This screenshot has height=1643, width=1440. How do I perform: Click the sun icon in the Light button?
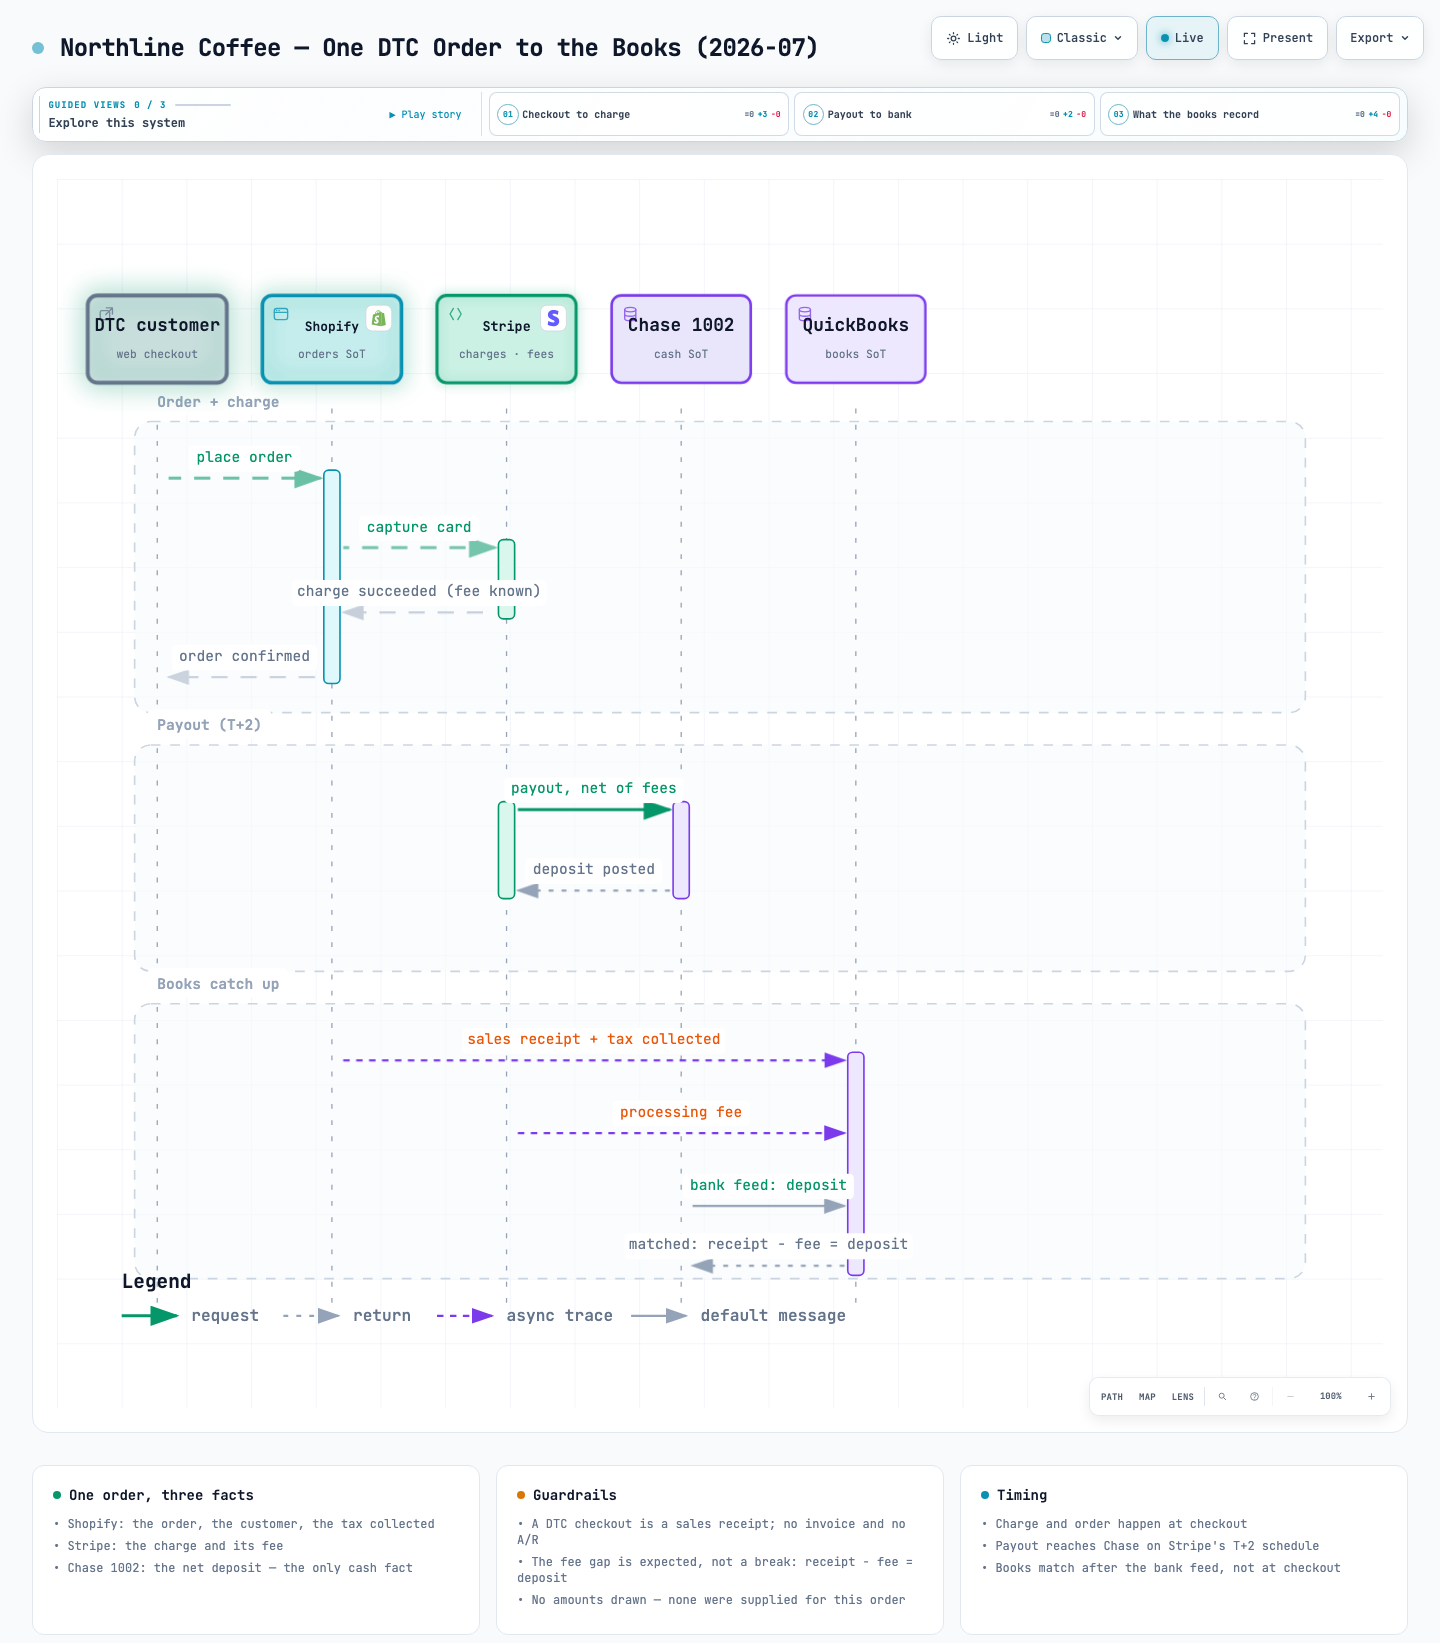tap(953, 38)
